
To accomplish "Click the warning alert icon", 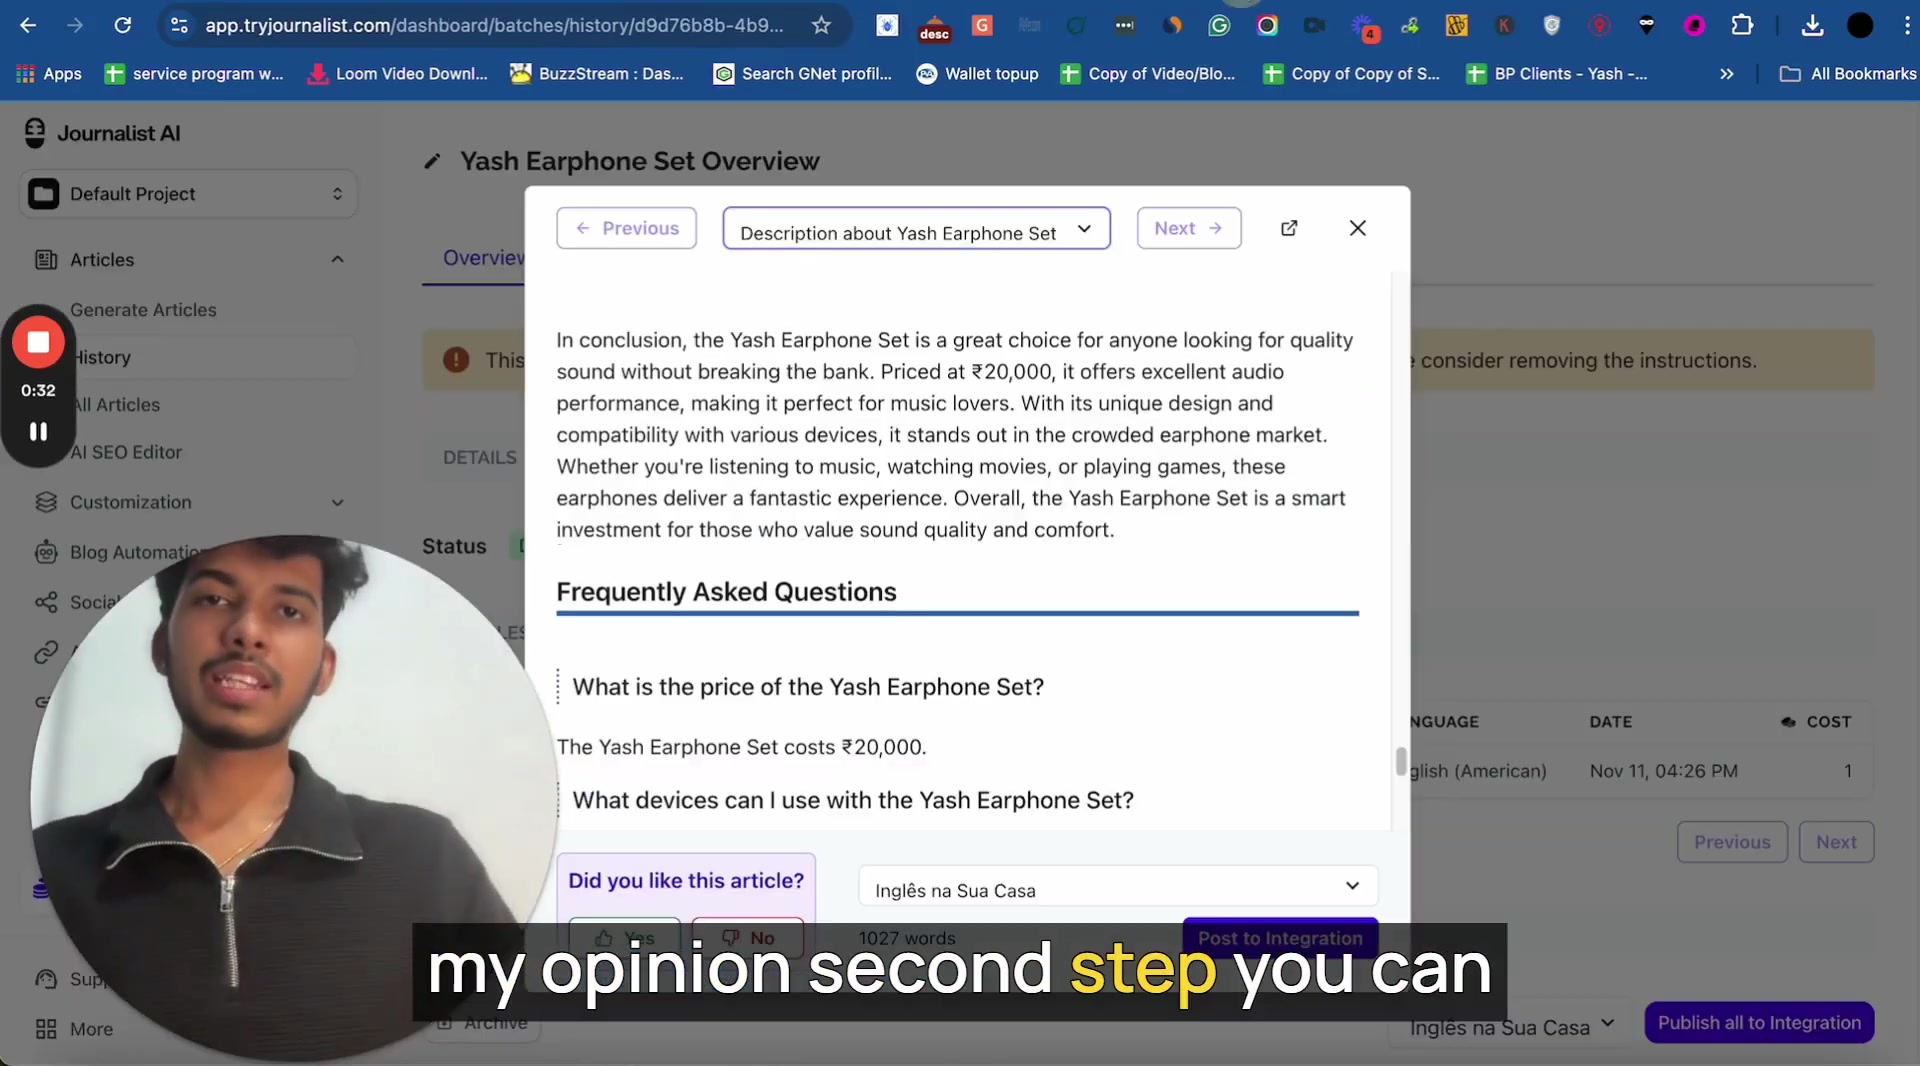I will (x=456, y=360).
